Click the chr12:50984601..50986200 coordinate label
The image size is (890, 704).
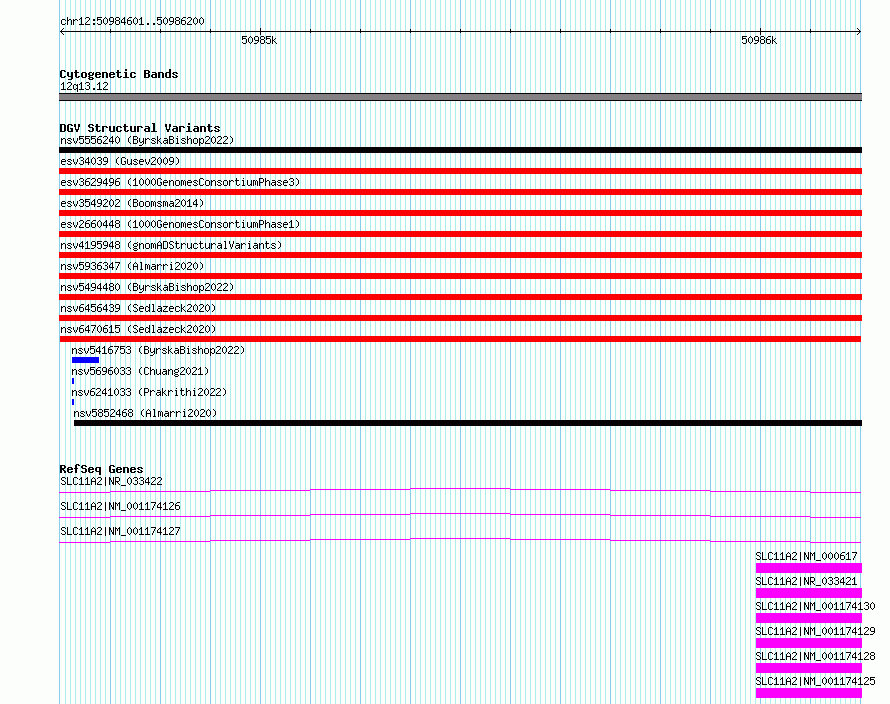132,21
